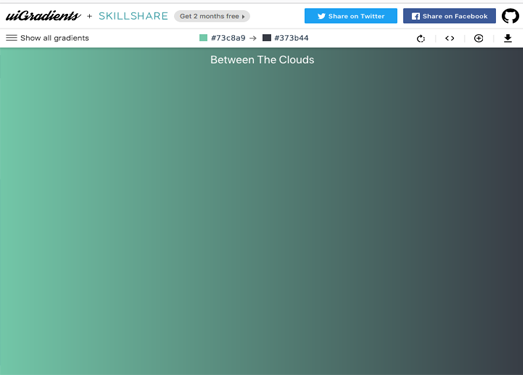This screenshot has height=375, width=523.
Task: Open the get CSS code icon
Action: (x=450, y=38)
